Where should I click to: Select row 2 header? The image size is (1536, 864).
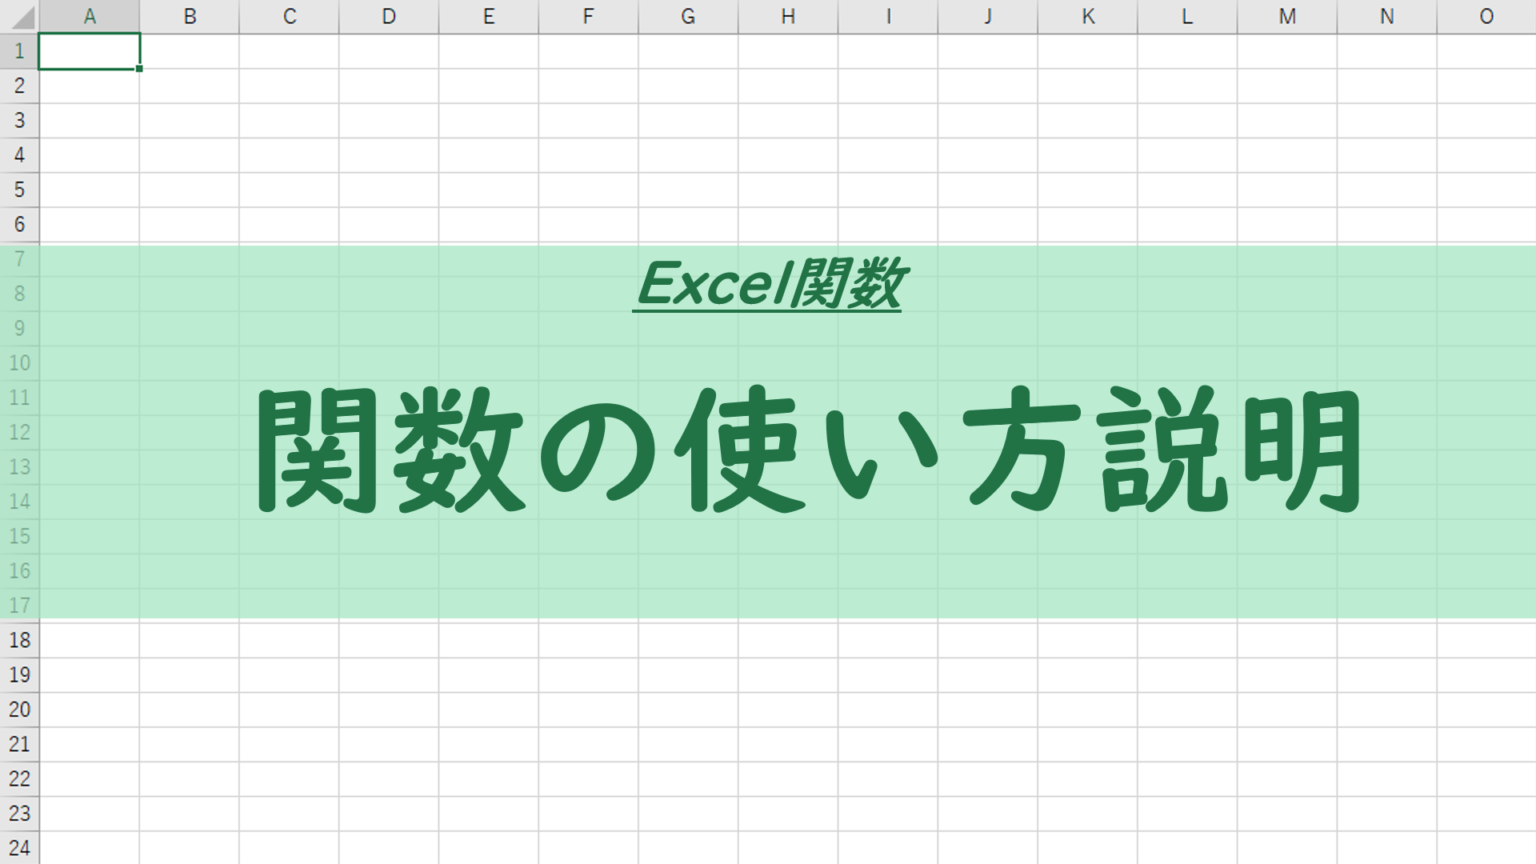19,86
